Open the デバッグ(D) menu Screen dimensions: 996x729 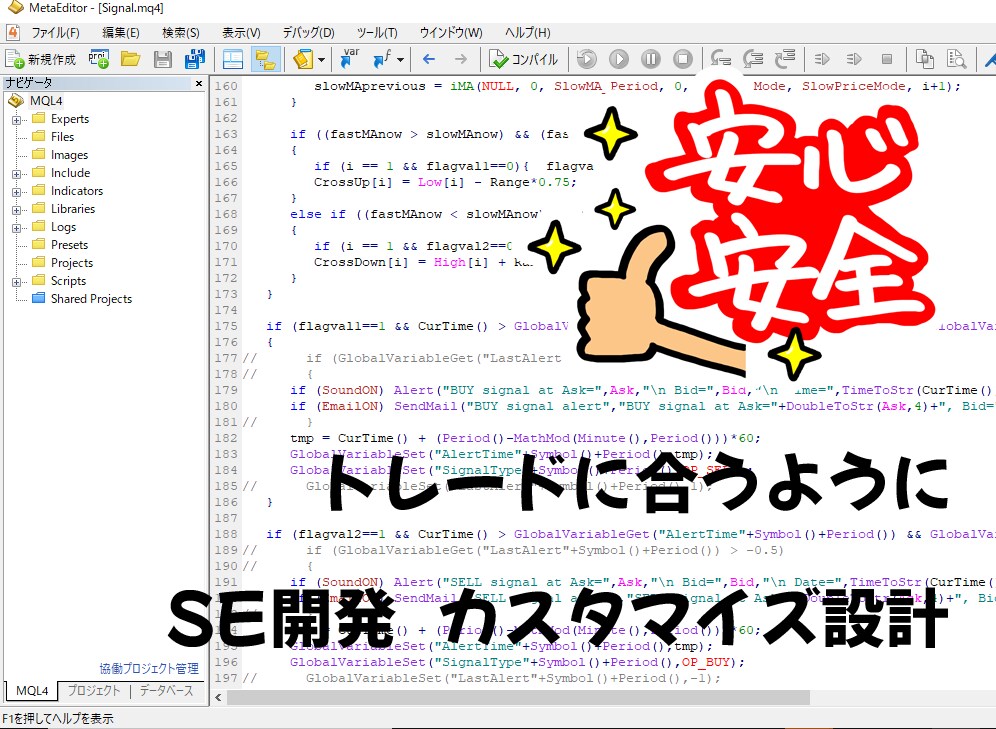pyautogui.click(x=308, y=33)
